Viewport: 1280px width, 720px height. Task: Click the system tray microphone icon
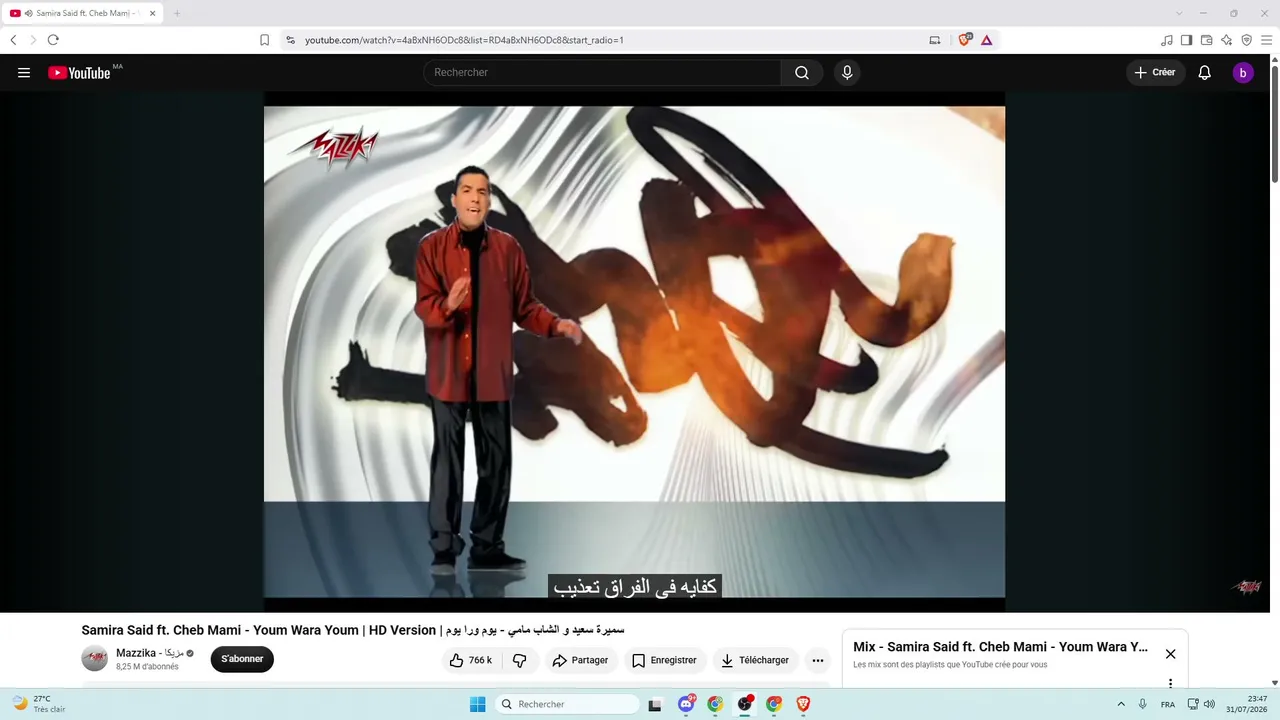pyautogui.click(x=1143, y=704)
